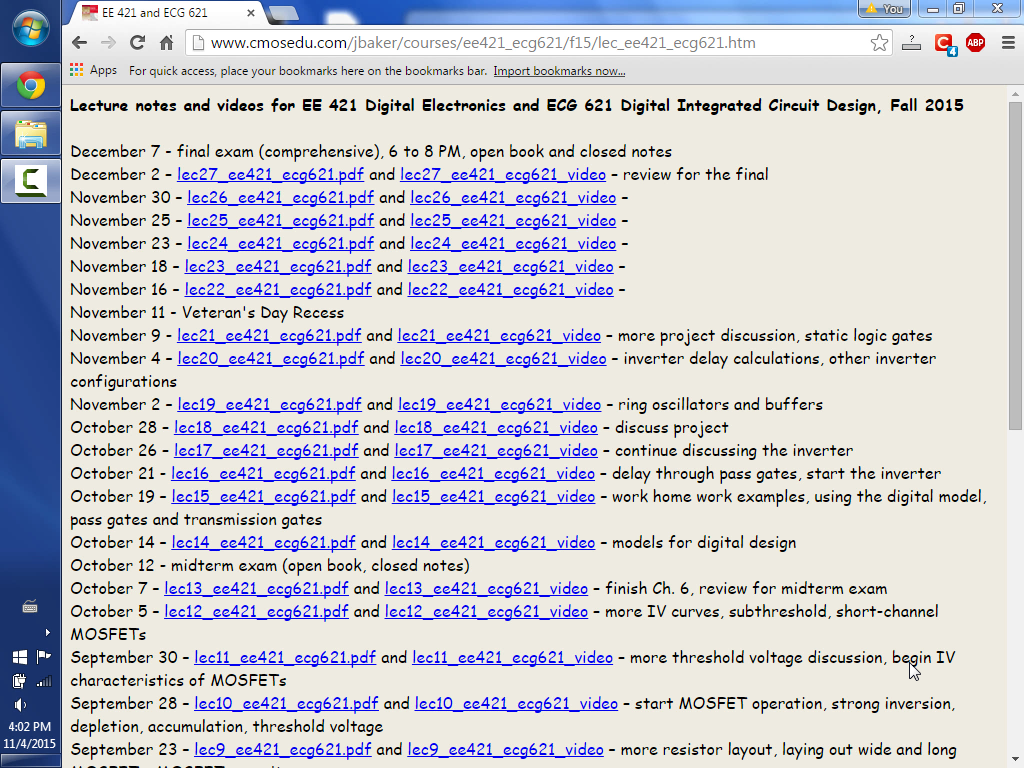Open lec15_ee421_ecg621.pdf link
This screenshot has height=768, width=1024.
pyautogui.click(x=263, y=496)
